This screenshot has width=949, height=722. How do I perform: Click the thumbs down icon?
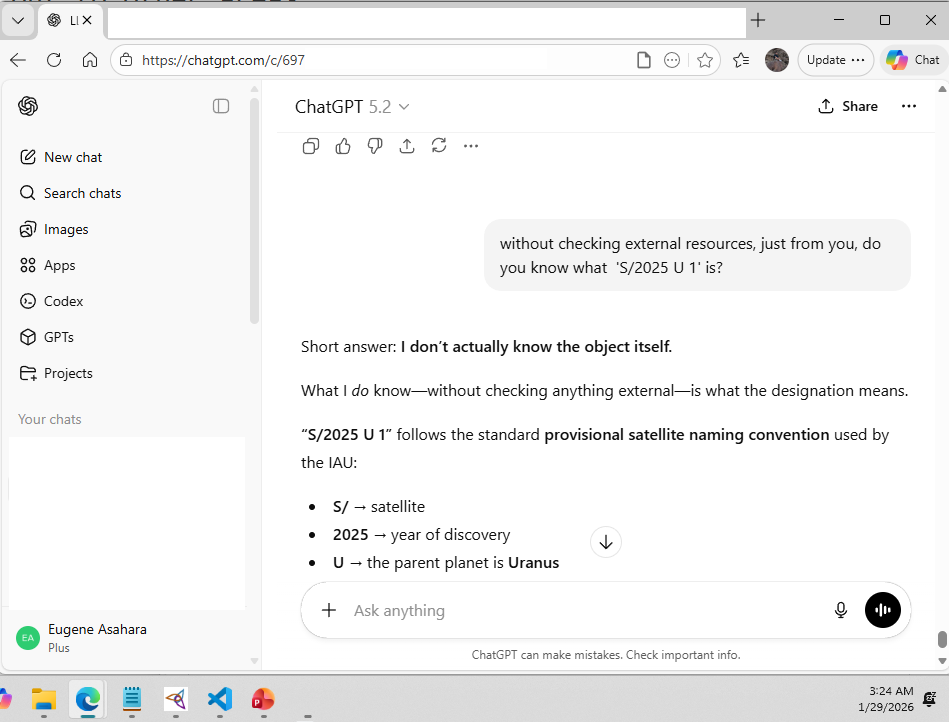pos(375,146)
